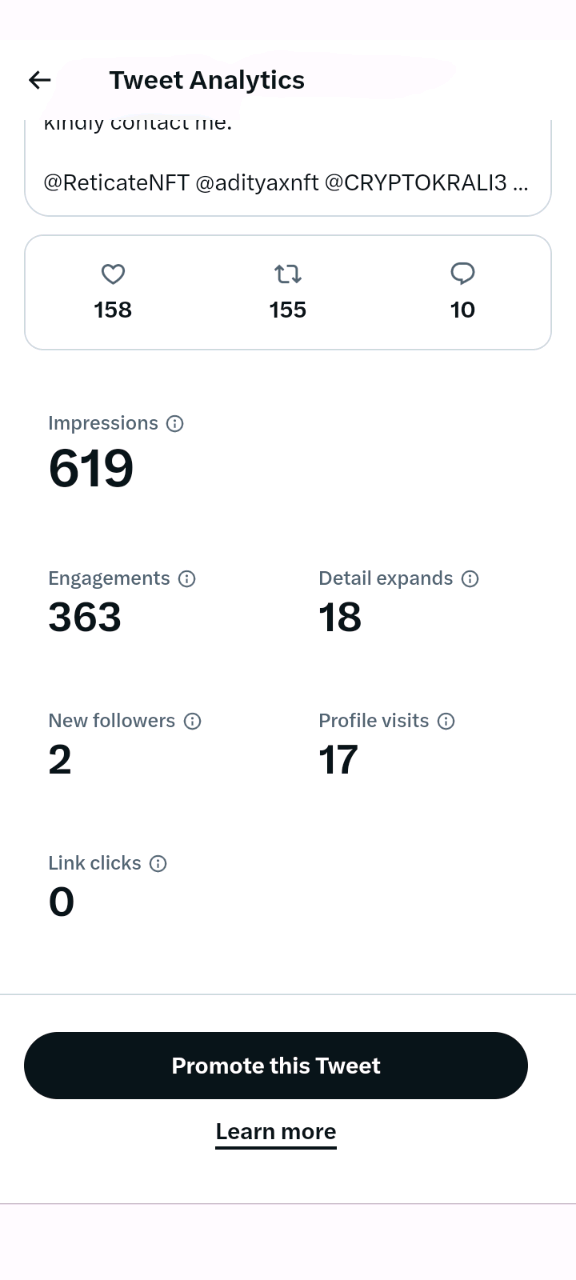Open the Profile visits info icon
The width and height of the screenshot is (576, 1280).
coord(446,721)
